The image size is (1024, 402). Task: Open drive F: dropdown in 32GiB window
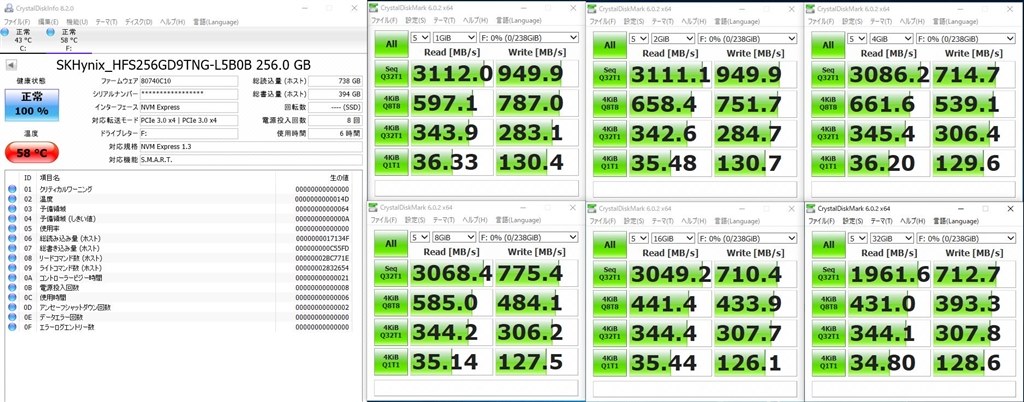(x=965, y=238)
